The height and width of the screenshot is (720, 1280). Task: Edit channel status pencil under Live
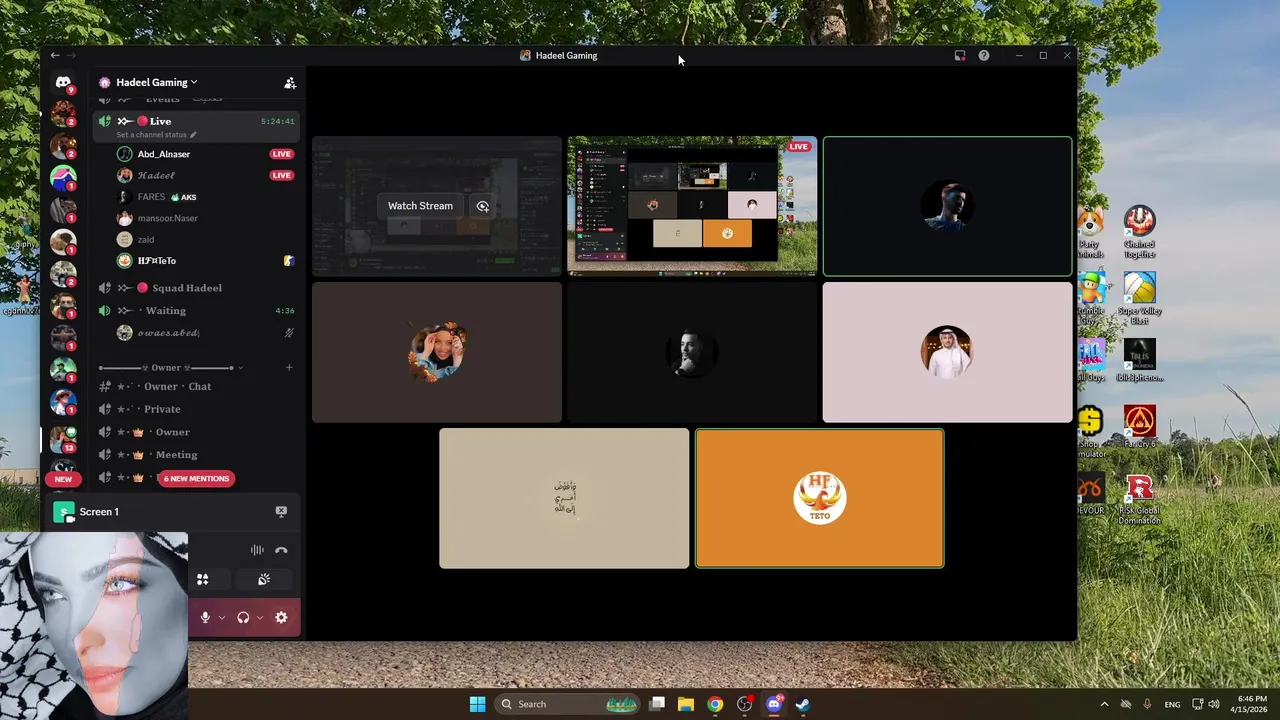point(193,135)
